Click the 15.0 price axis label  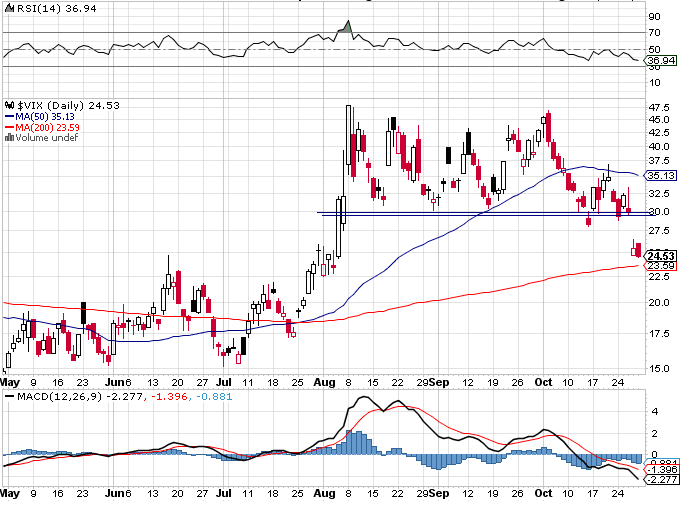(659, 369)
